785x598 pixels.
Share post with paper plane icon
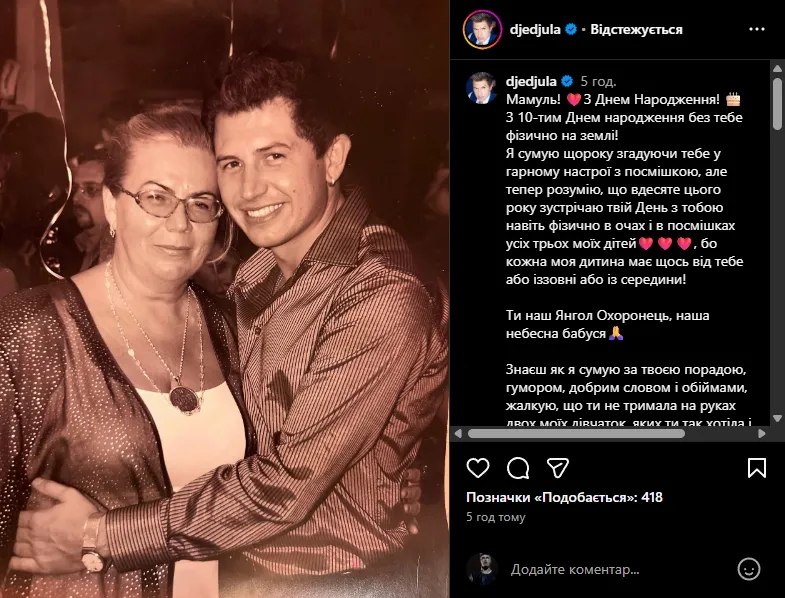(558, 468)
